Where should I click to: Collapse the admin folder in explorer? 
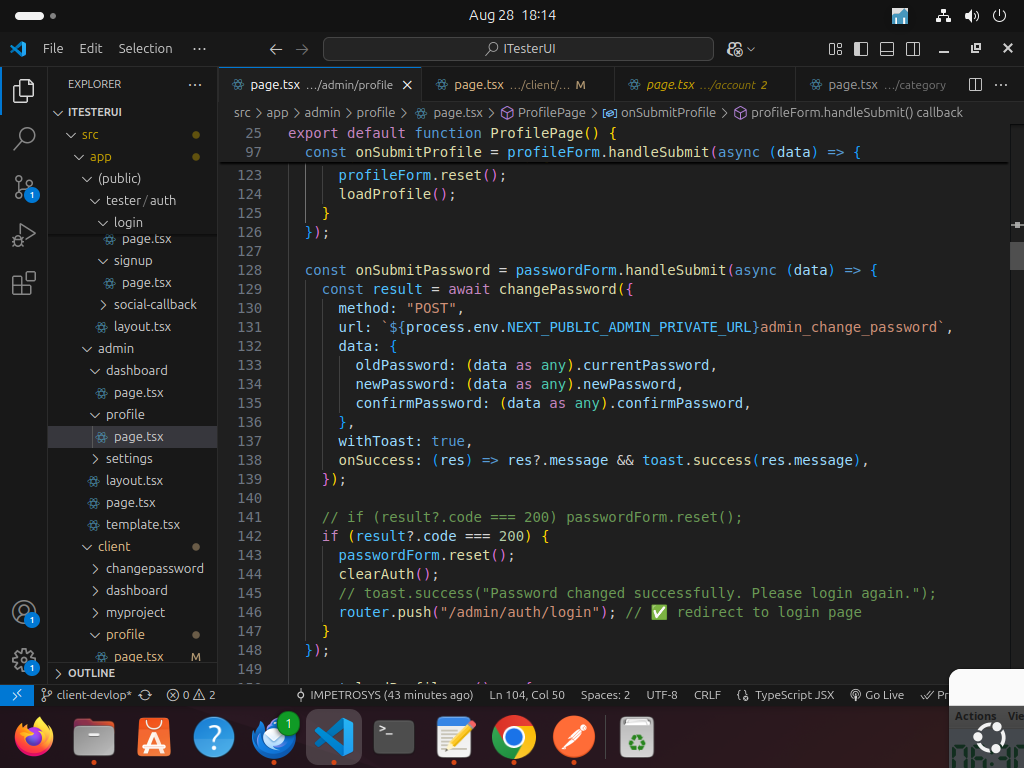click(x=115, y=348)
